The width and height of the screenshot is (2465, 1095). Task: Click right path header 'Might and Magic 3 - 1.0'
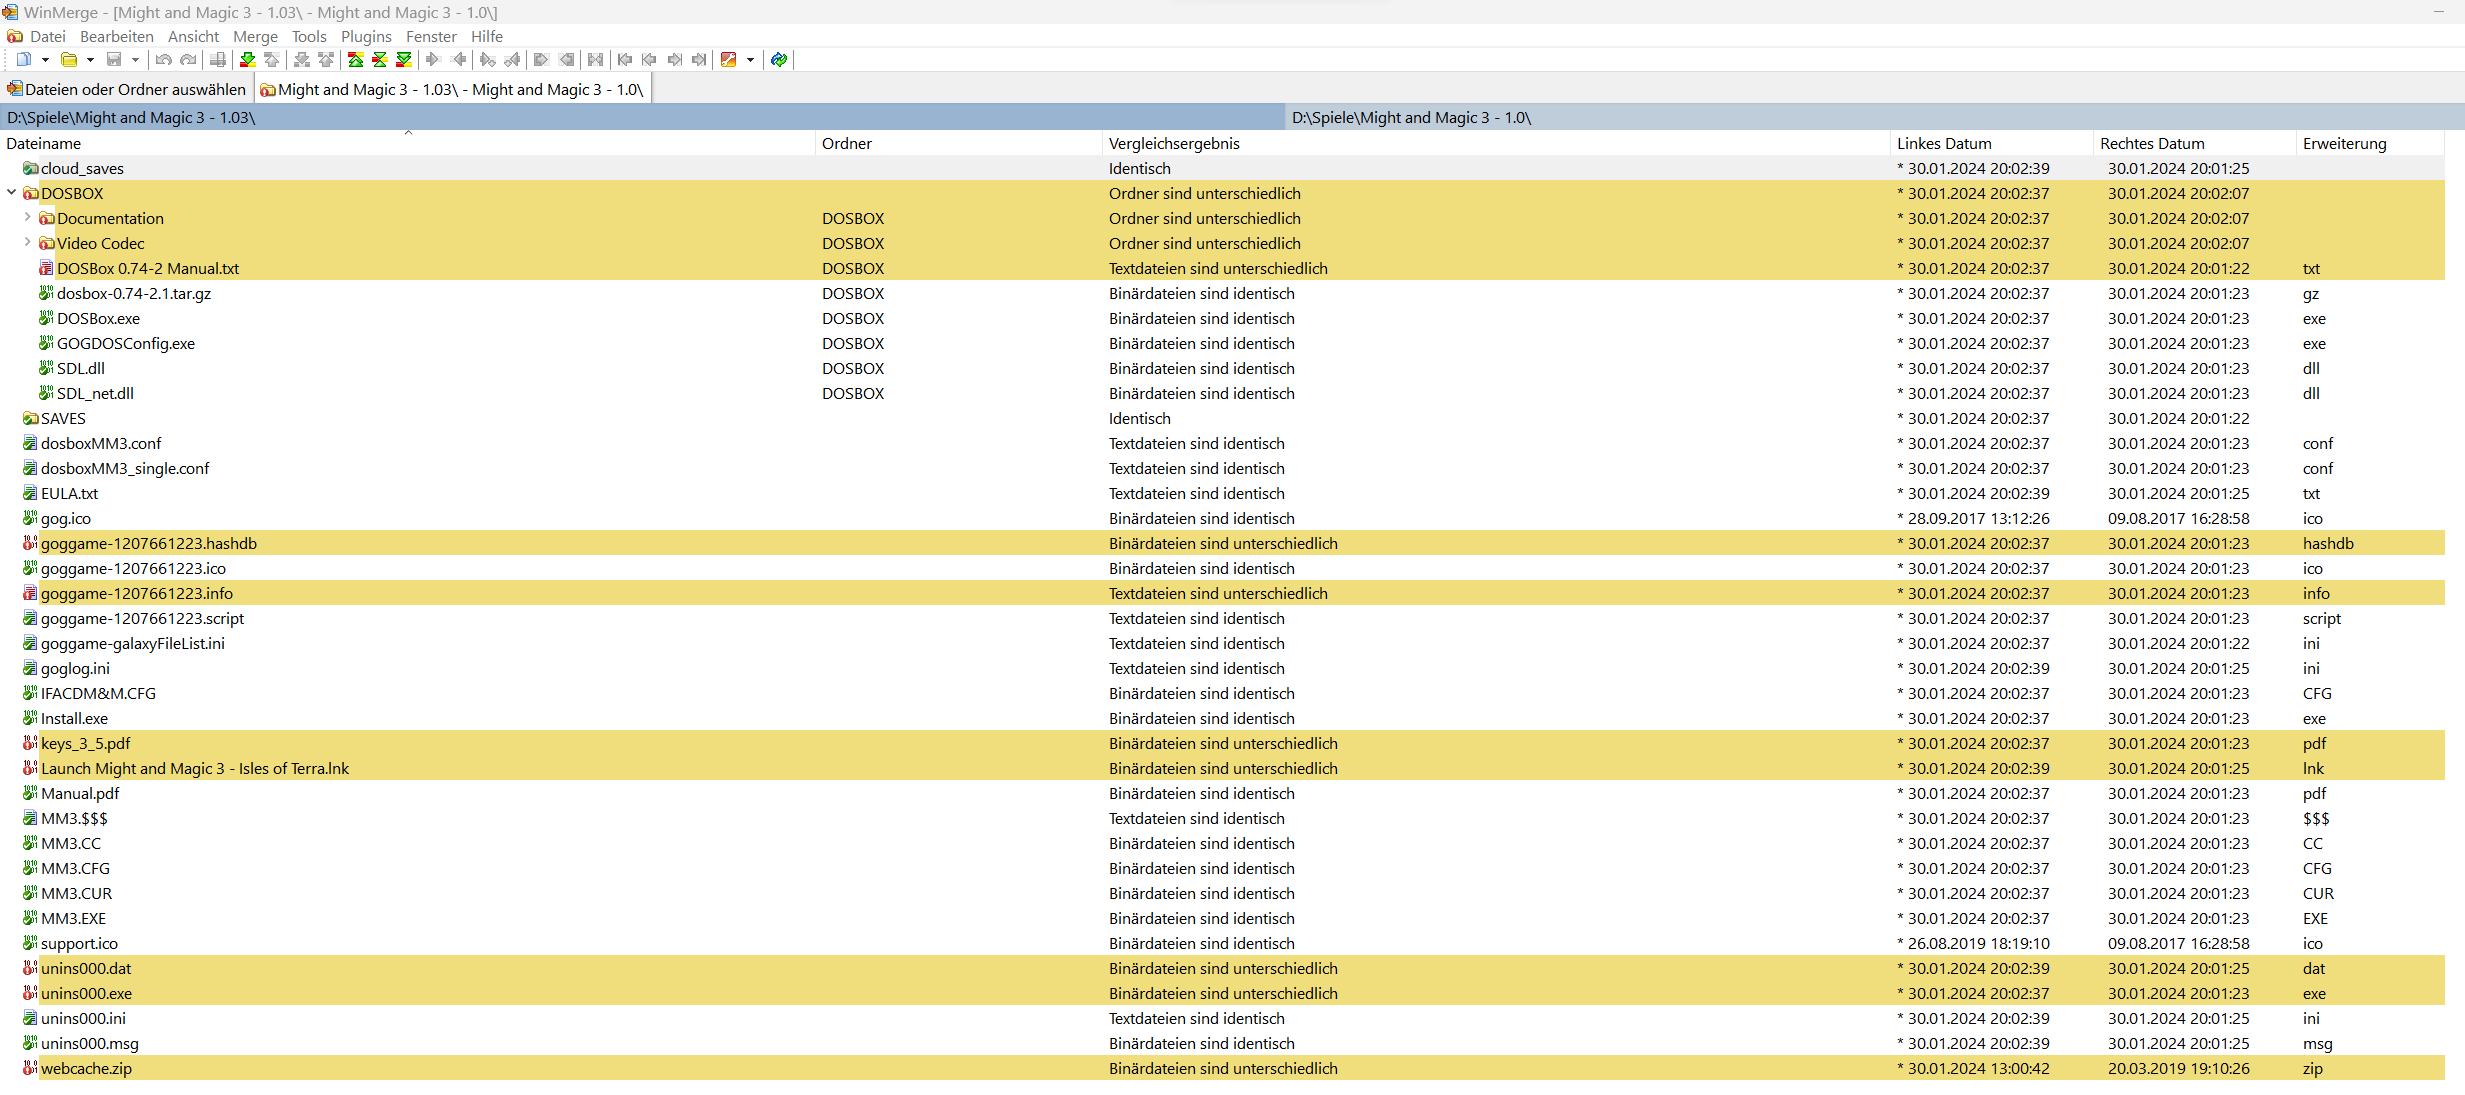(1875, 117)
